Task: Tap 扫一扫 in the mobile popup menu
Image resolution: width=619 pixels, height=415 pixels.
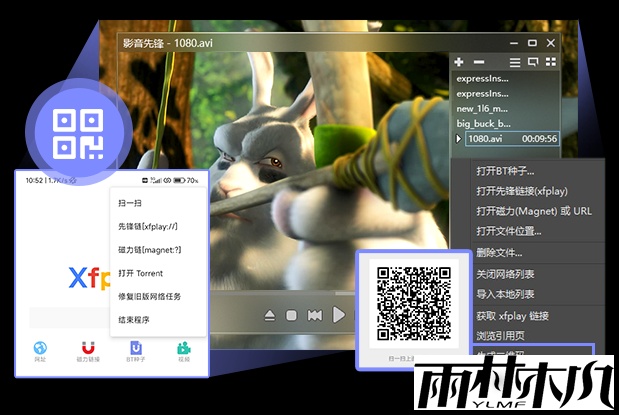Action: pyautogui.click(x=129, y=203)
